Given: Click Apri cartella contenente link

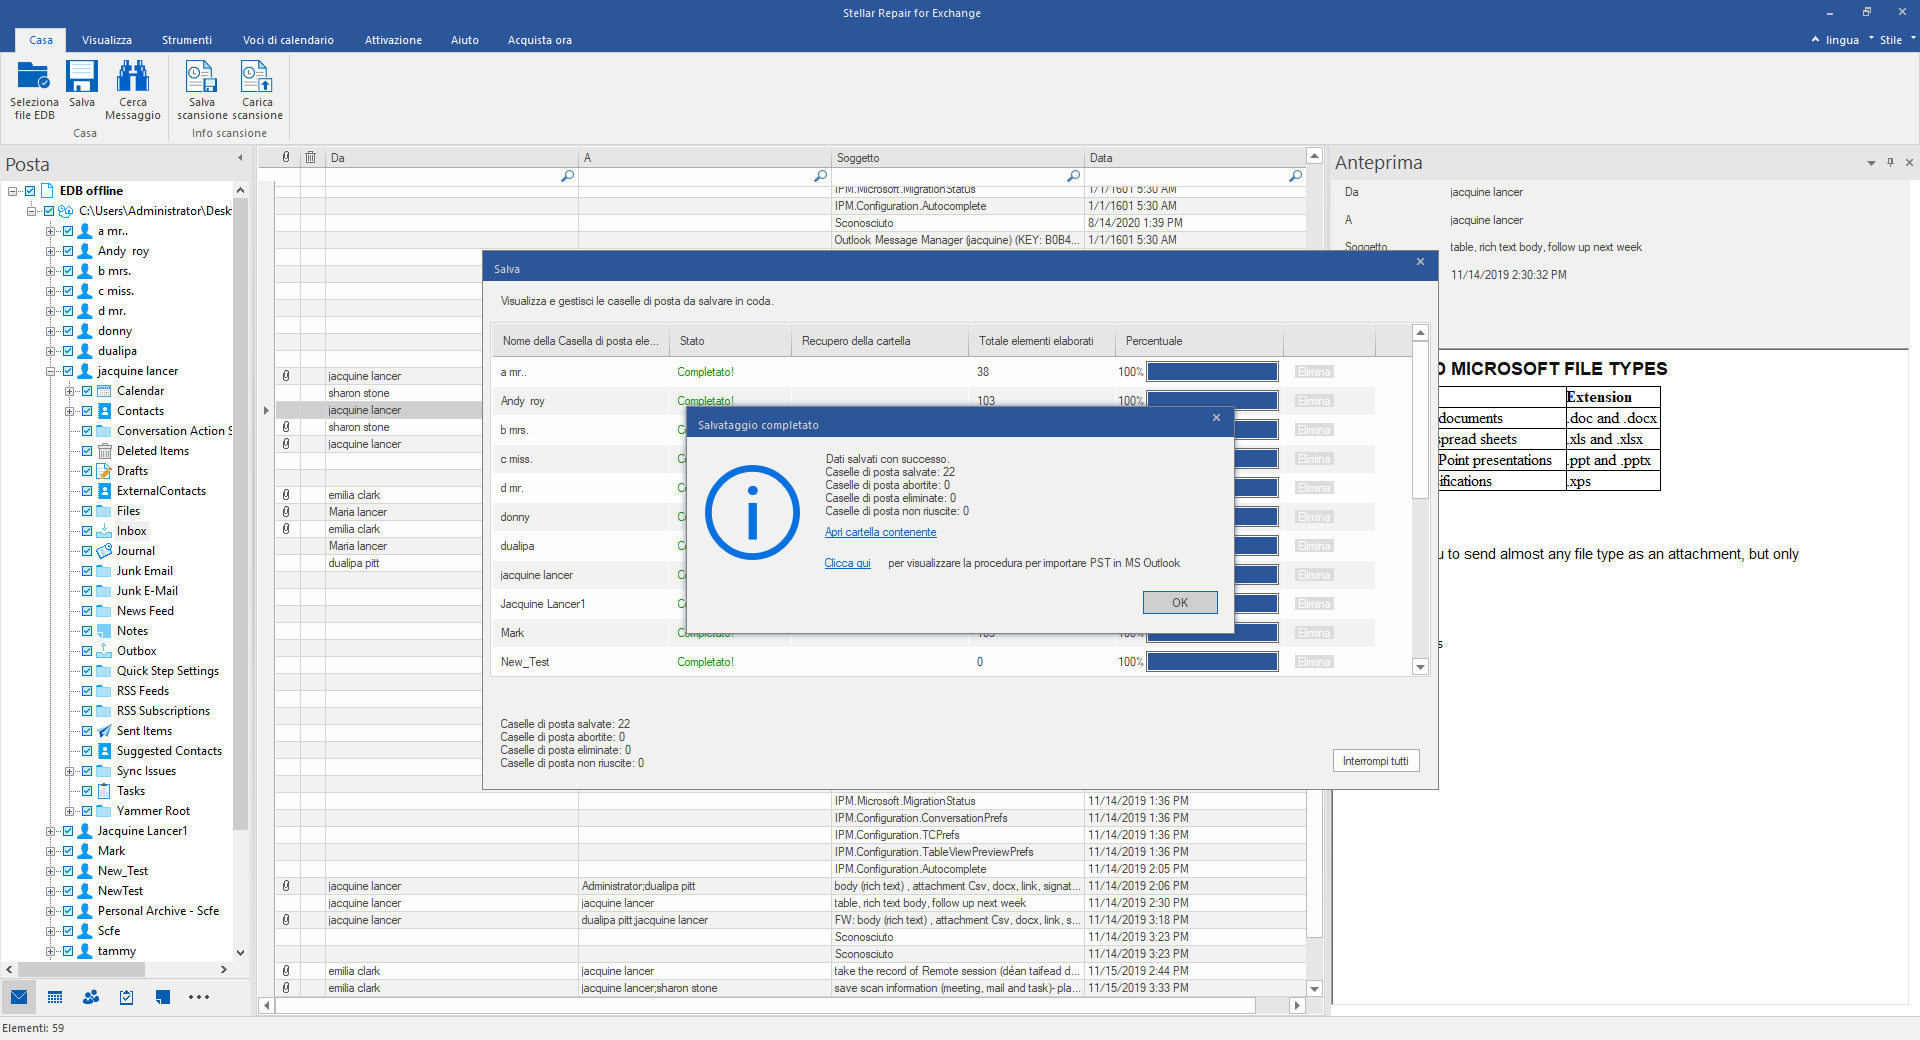Looking at the screenshot, I should [881, 532].
